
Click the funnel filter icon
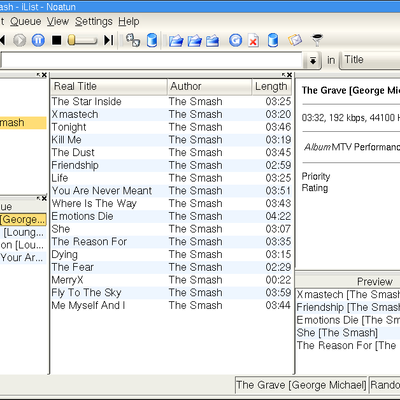tap(317, 40)
